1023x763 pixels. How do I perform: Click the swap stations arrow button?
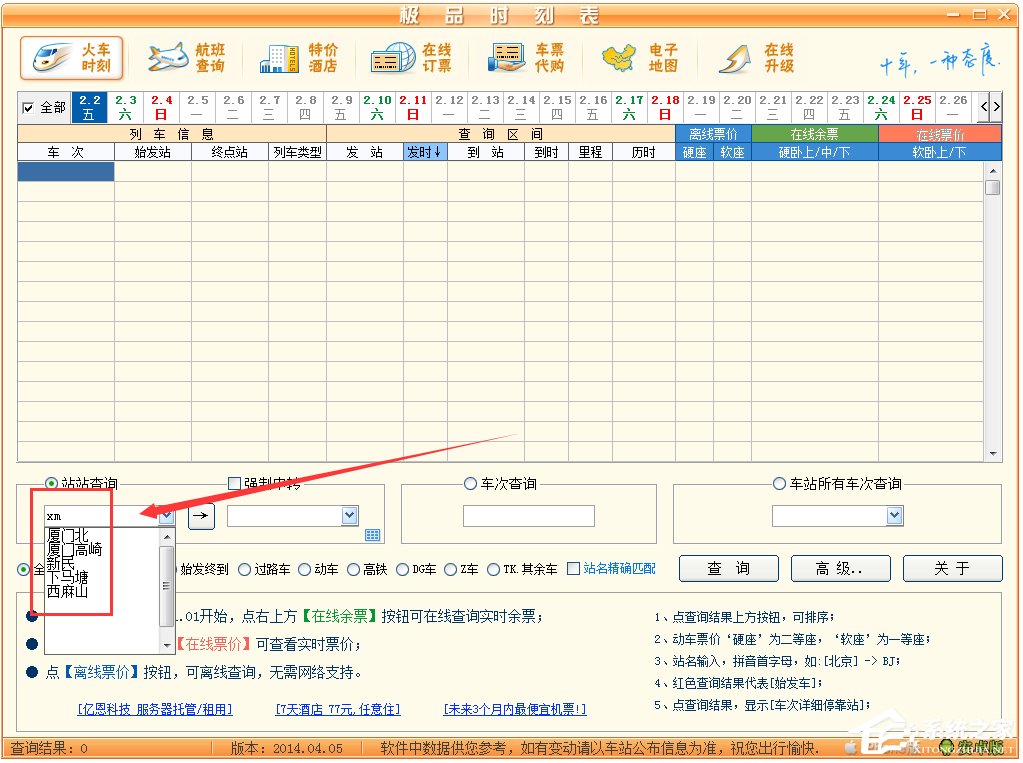201,516
